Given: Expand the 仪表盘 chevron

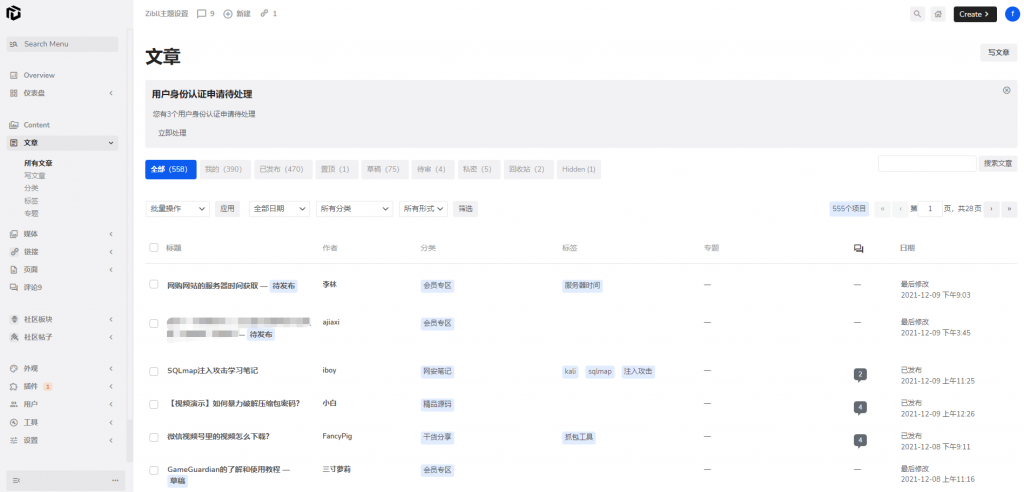Looking at the screenshot, I should pos(111,93).
